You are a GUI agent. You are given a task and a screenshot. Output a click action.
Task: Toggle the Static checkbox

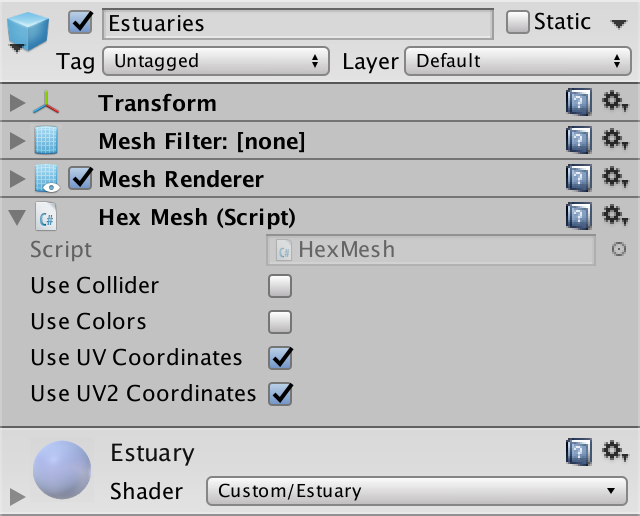click(x=517, y=22)
